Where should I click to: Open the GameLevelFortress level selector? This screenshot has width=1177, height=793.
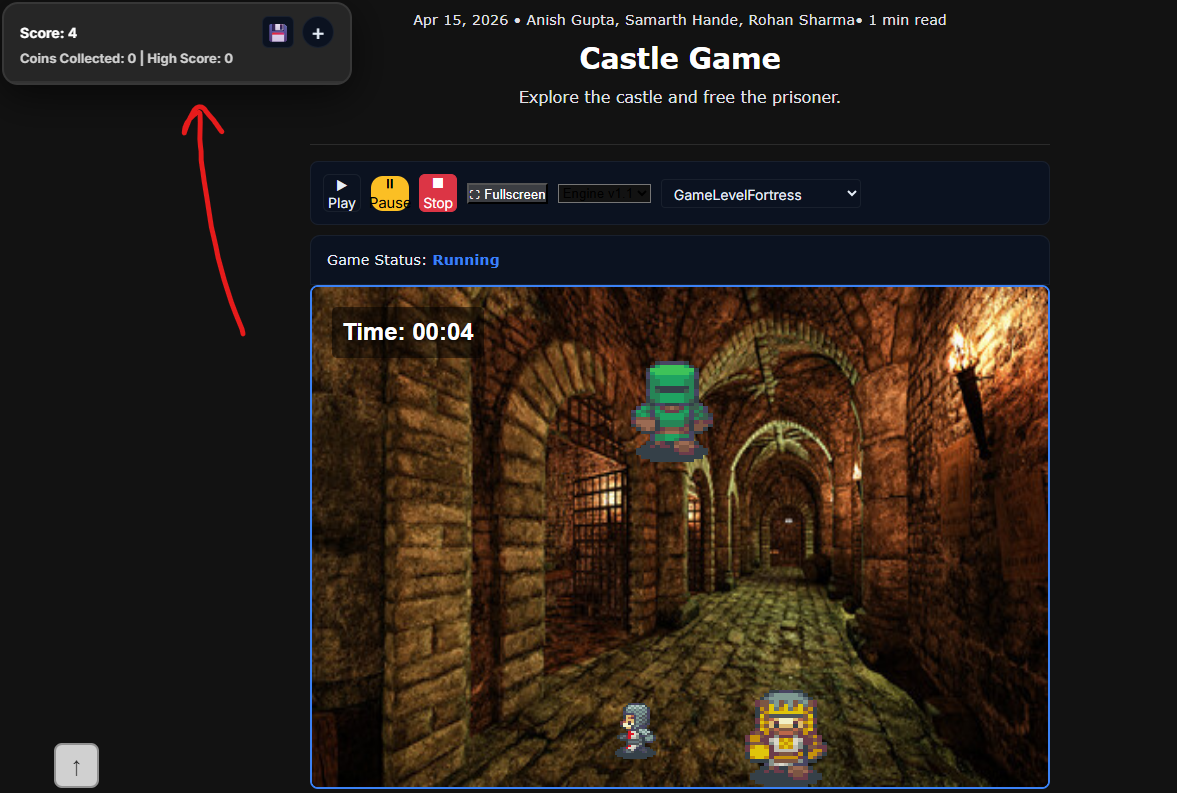760,194
